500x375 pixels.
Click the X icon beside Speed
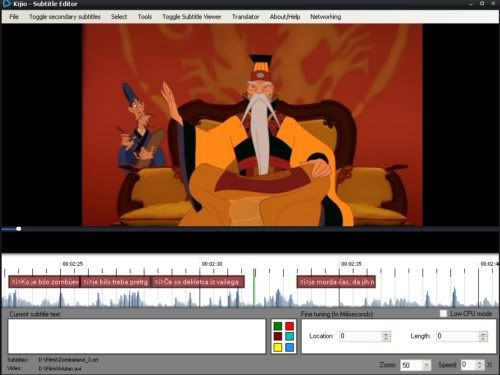490,365
